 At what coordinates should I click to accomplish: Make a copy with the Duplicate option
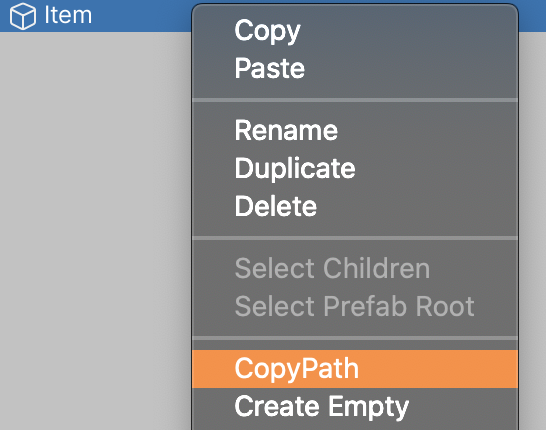click(355, 169)
